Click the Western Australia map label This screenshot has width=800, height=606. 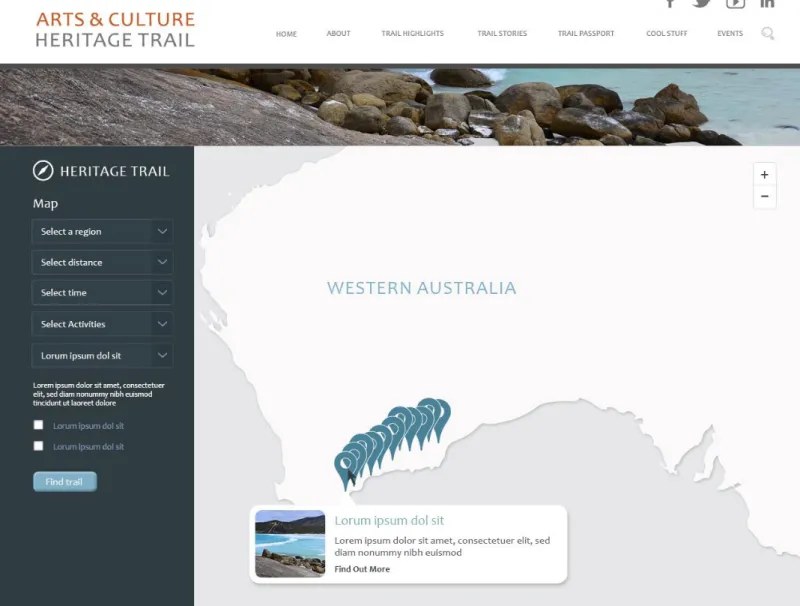[421, 288]
